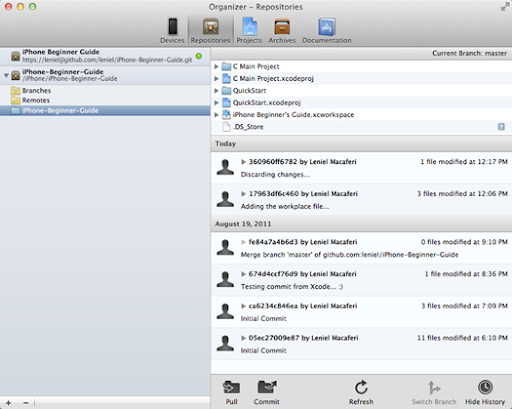The image size is (512, 409).
Task: Expand commit 17963df6c460 details
Action: pyautogui.click(x=243, y=194)
